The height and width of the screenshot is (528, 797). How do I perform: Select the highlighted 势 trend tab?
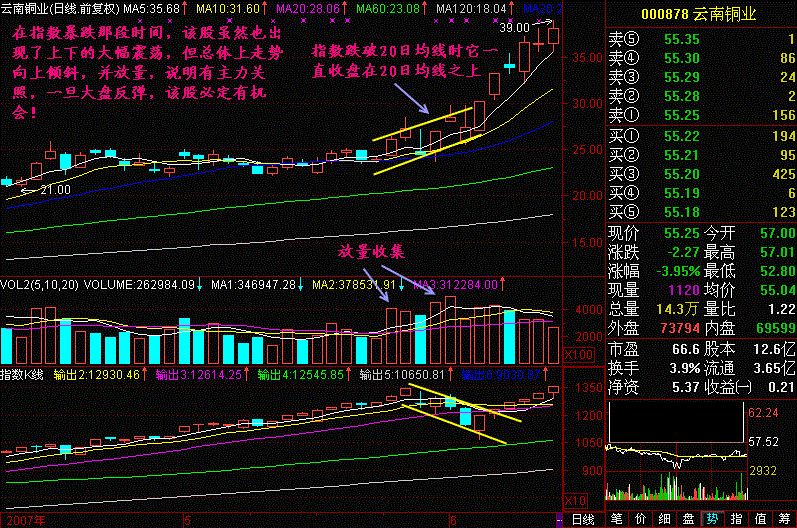712,519
